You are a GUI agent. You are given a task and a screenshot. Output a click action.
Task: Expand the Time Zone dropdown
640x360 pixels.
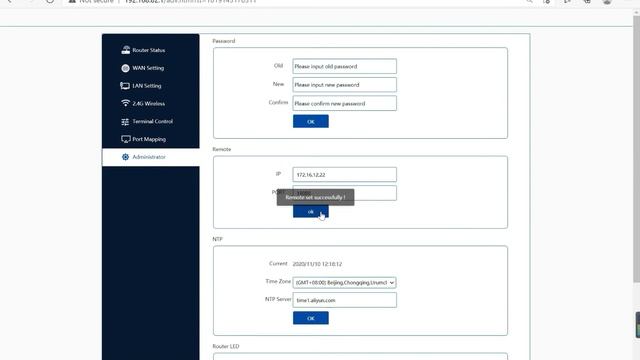344,282
